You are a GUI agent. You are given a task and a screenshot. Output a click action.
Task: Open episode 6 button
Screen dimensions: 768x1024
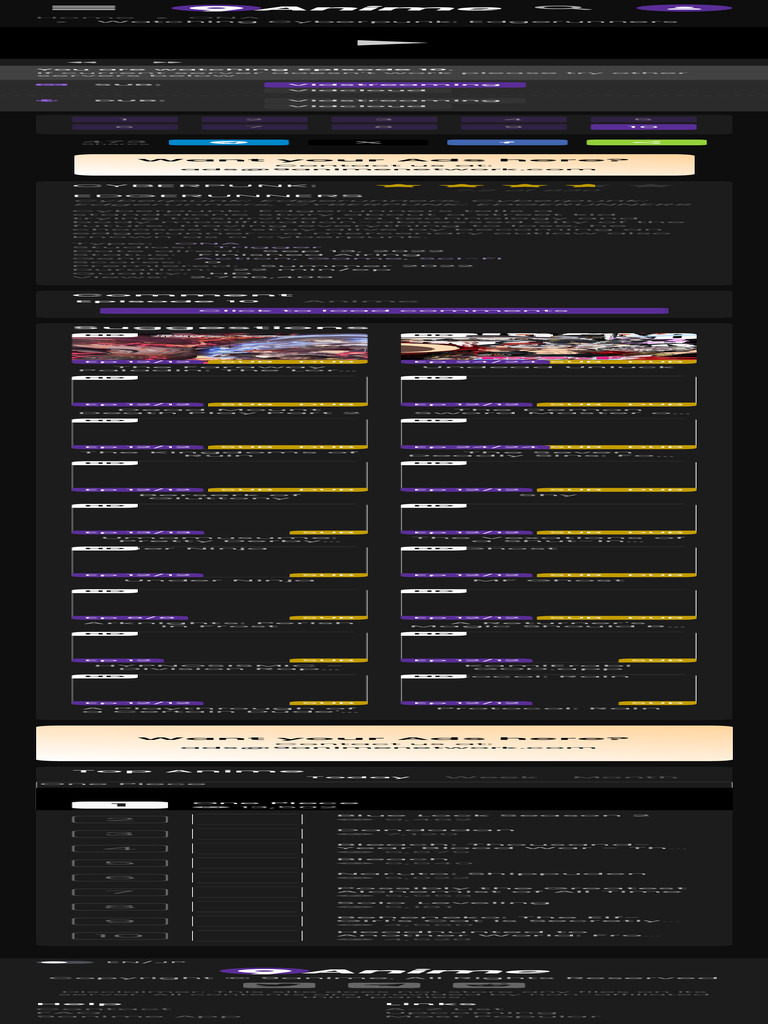(x=125, y=127)
